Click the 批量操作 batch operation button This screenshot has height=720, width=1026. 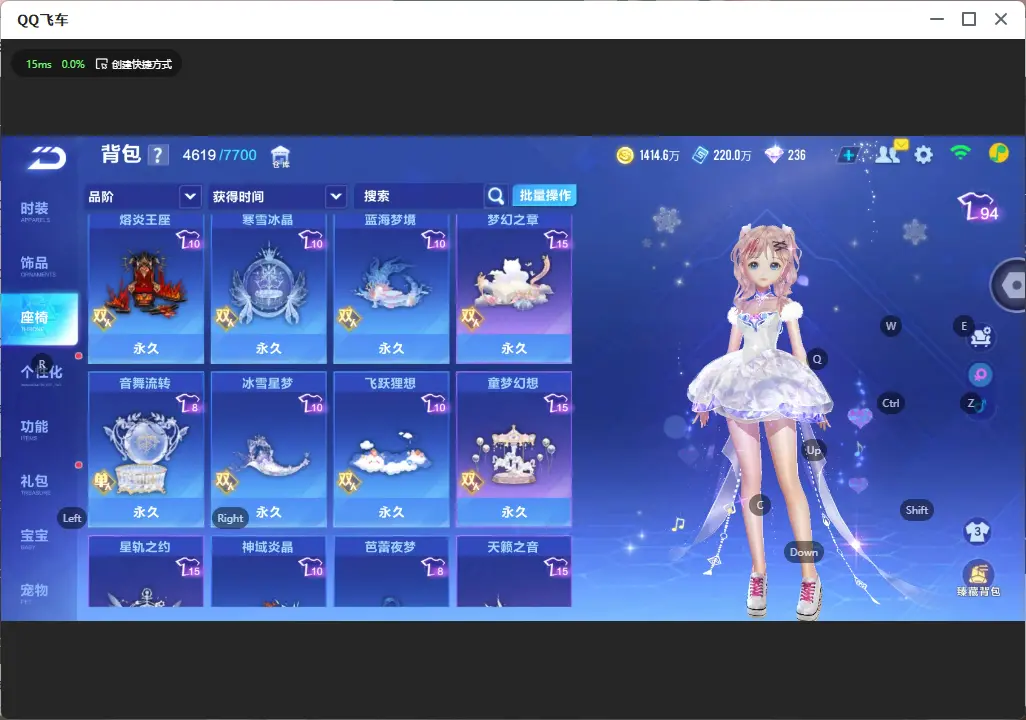[544, 195]
